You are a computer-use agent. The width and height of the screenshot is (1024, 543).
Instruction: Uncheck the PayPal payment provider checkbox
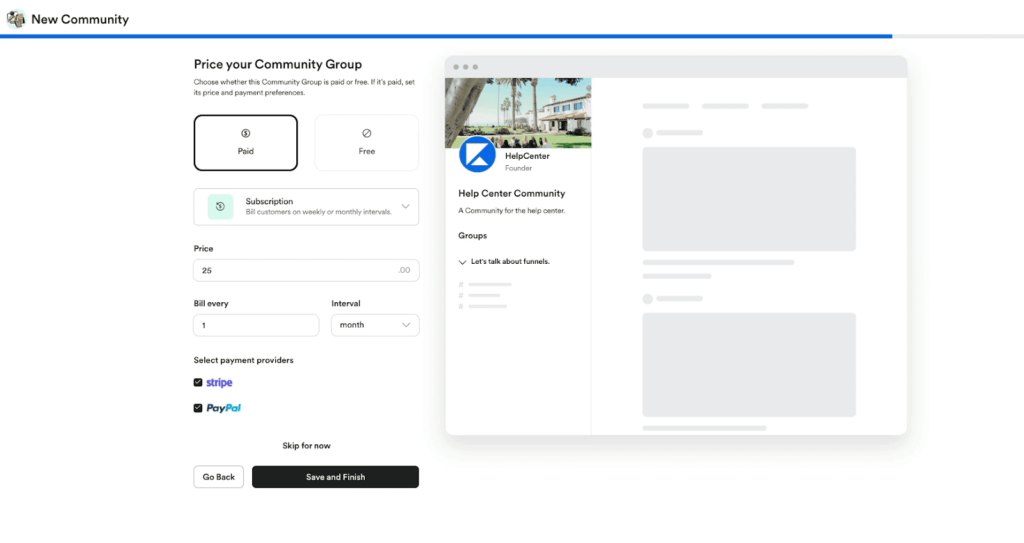click(198, 408)
